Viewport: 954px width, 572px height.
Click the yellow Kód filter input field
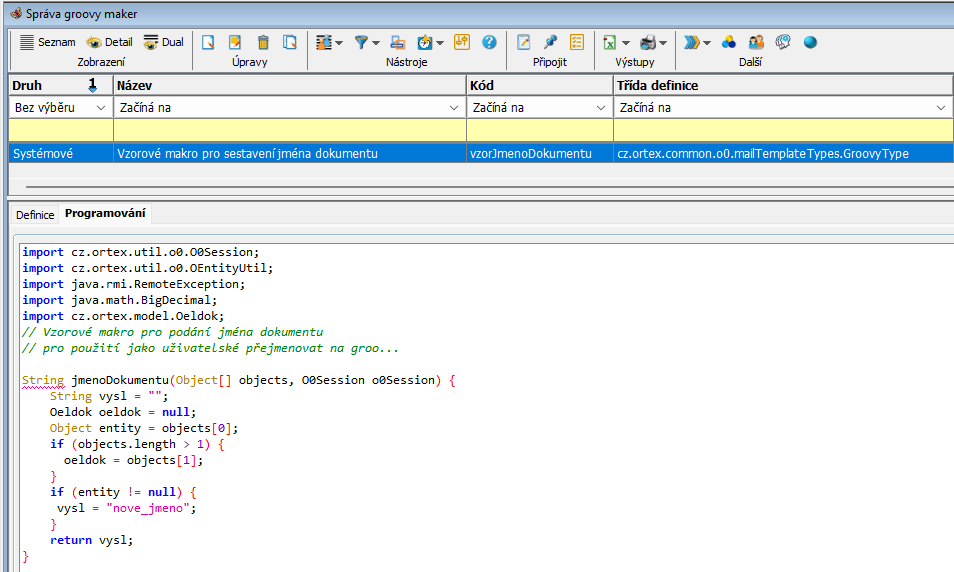pyautogui.click(x=539, y=130)
